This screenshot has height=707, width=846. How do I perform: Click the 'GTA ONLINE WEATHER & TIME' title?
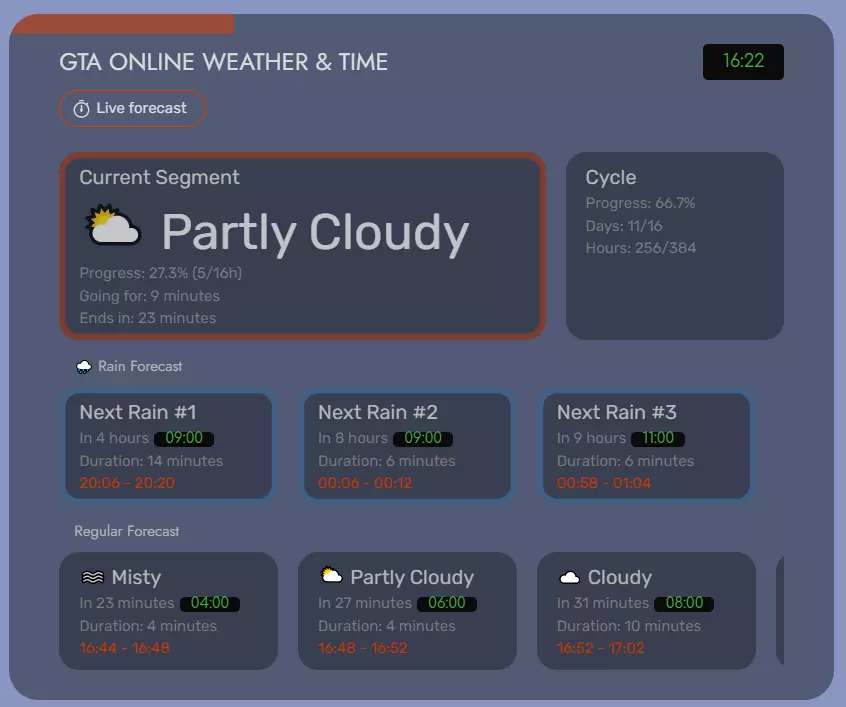223,62
